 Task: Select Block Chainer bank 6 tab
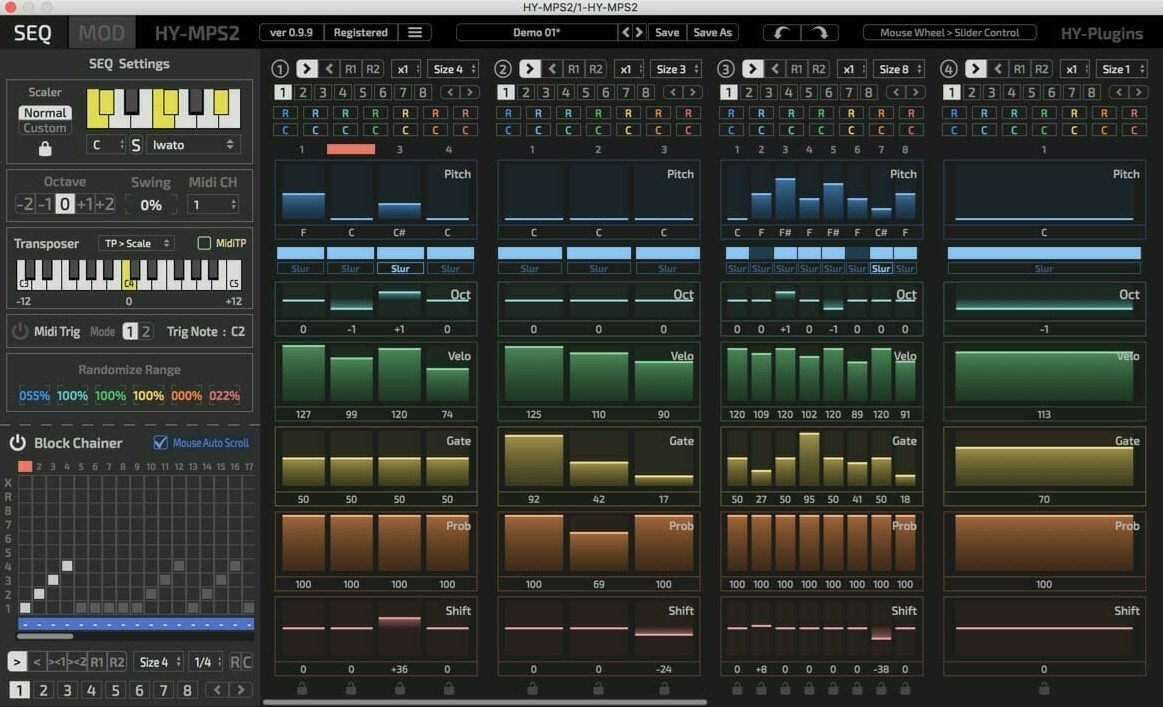pyautogui.click(x=139, y=690)
